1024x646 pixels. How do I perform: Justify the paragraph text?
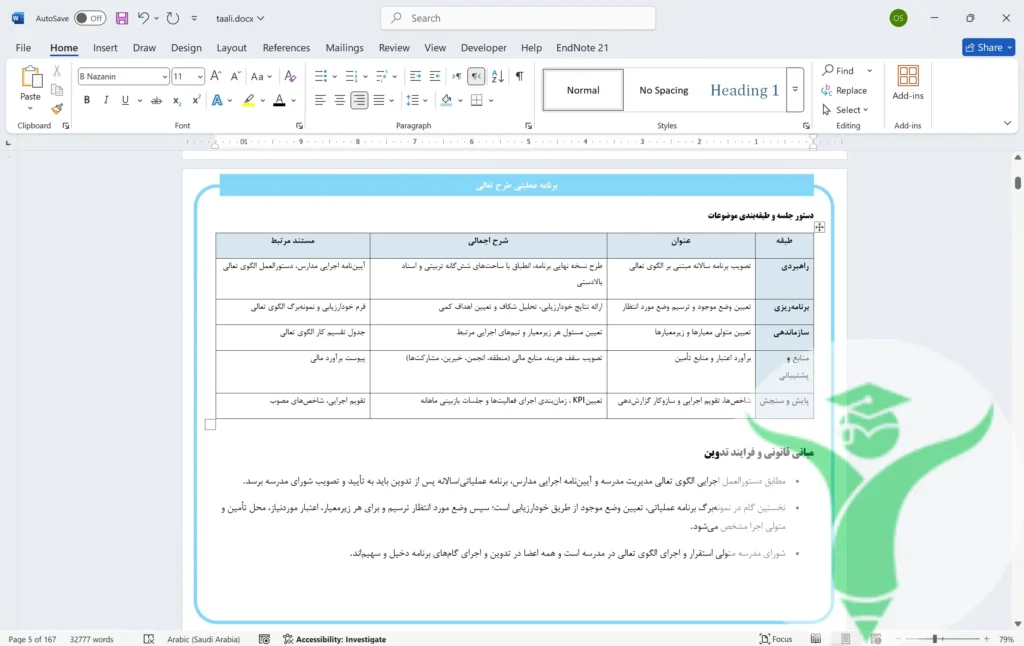(x=379, y=101)
